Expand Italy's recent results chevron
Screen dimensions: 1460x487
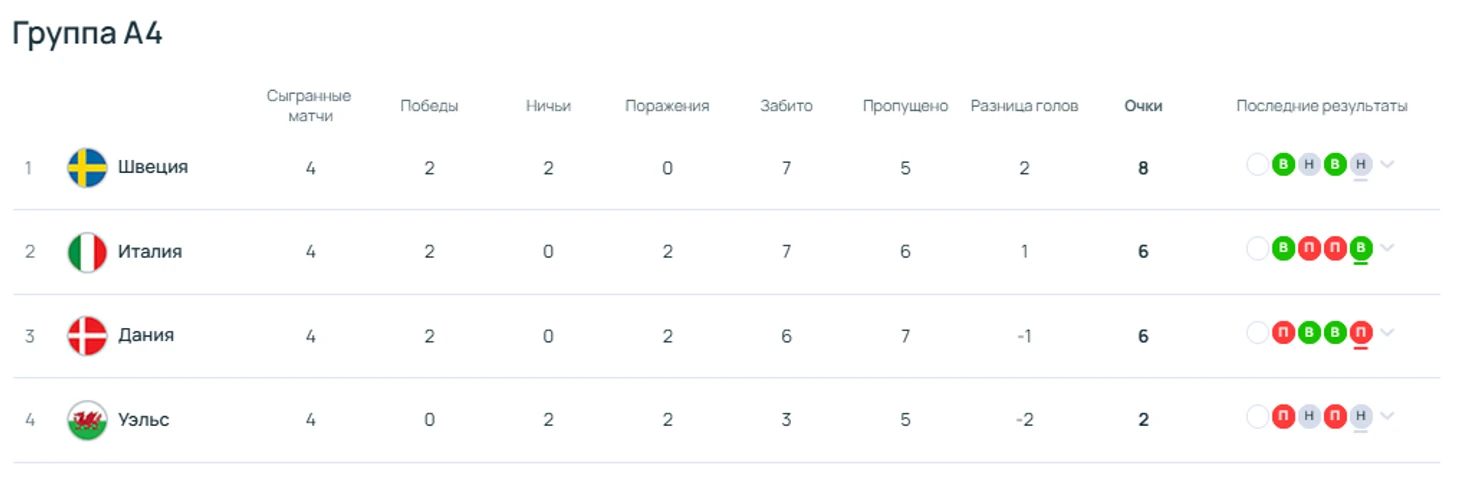click(1387, 248)
